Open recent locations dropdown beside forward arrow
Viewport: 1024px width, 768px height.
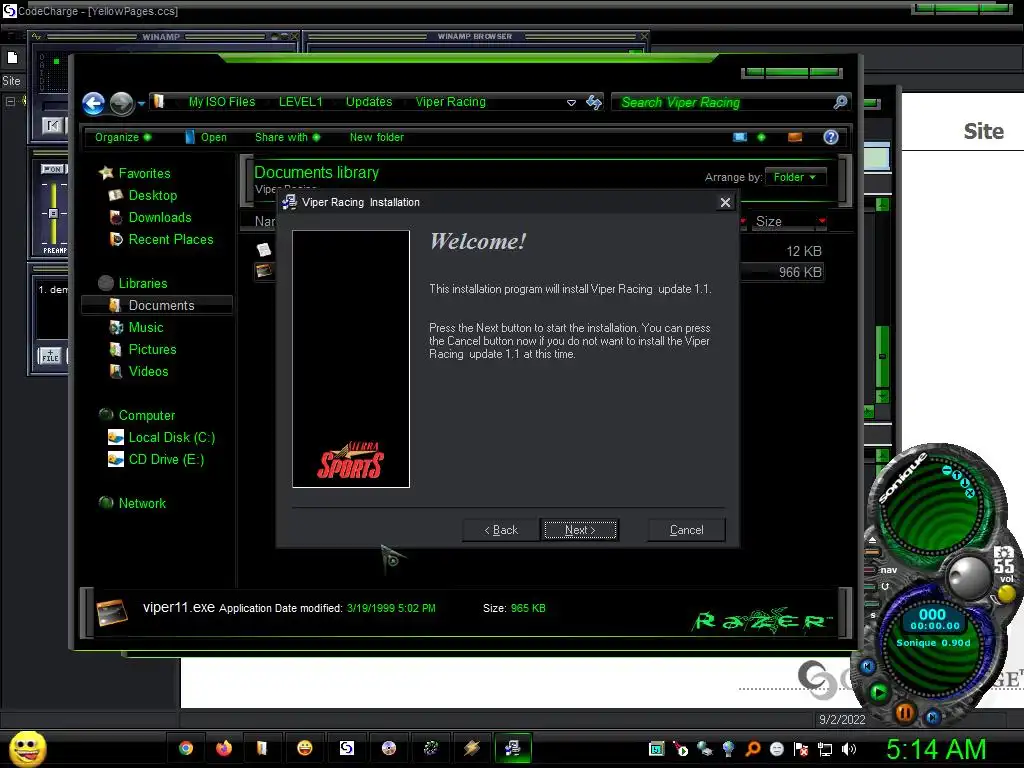(141, 103)
